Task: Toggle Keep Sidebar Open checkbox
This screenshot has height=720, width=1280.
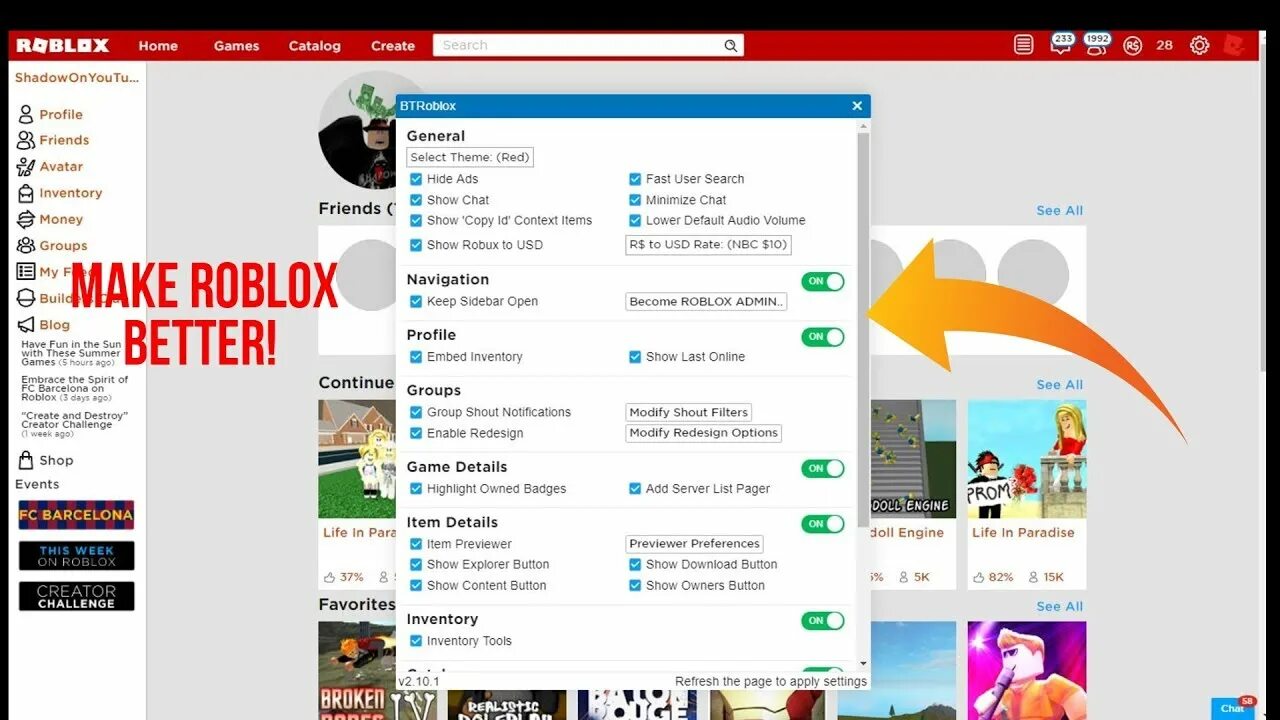Action: point(416,301)
